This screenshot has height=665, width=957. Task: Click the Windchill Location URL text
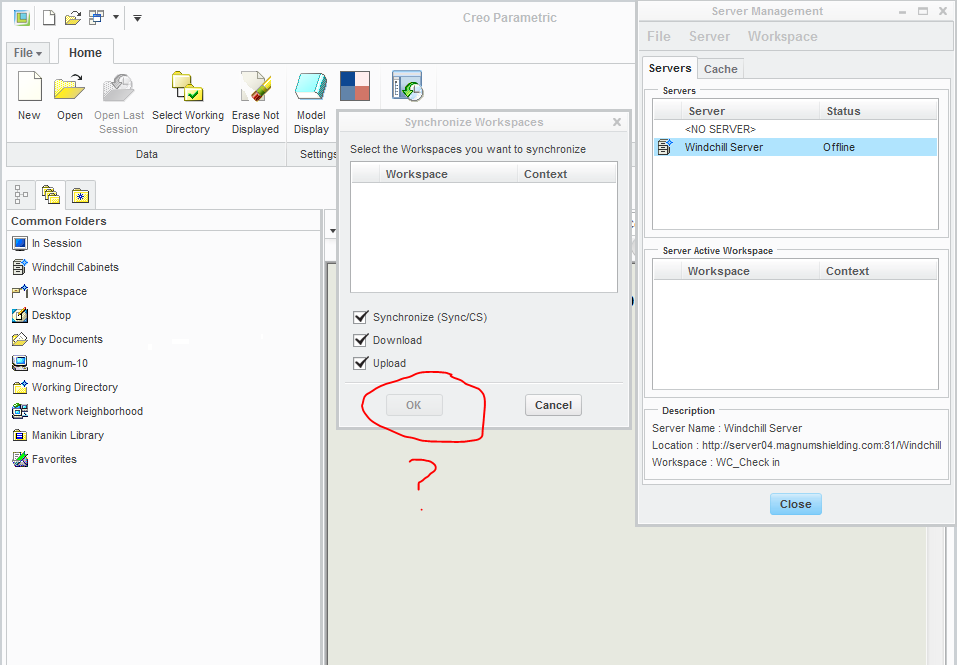[822, 445]
